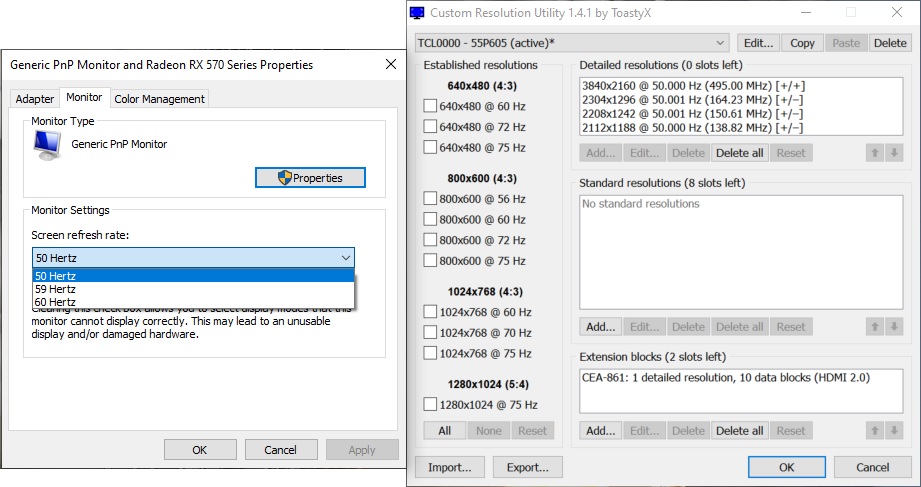Expand the TCL0000 55P605 display dropdown
The width and height of the screenshot is (921, 487).
coord(721,43)
